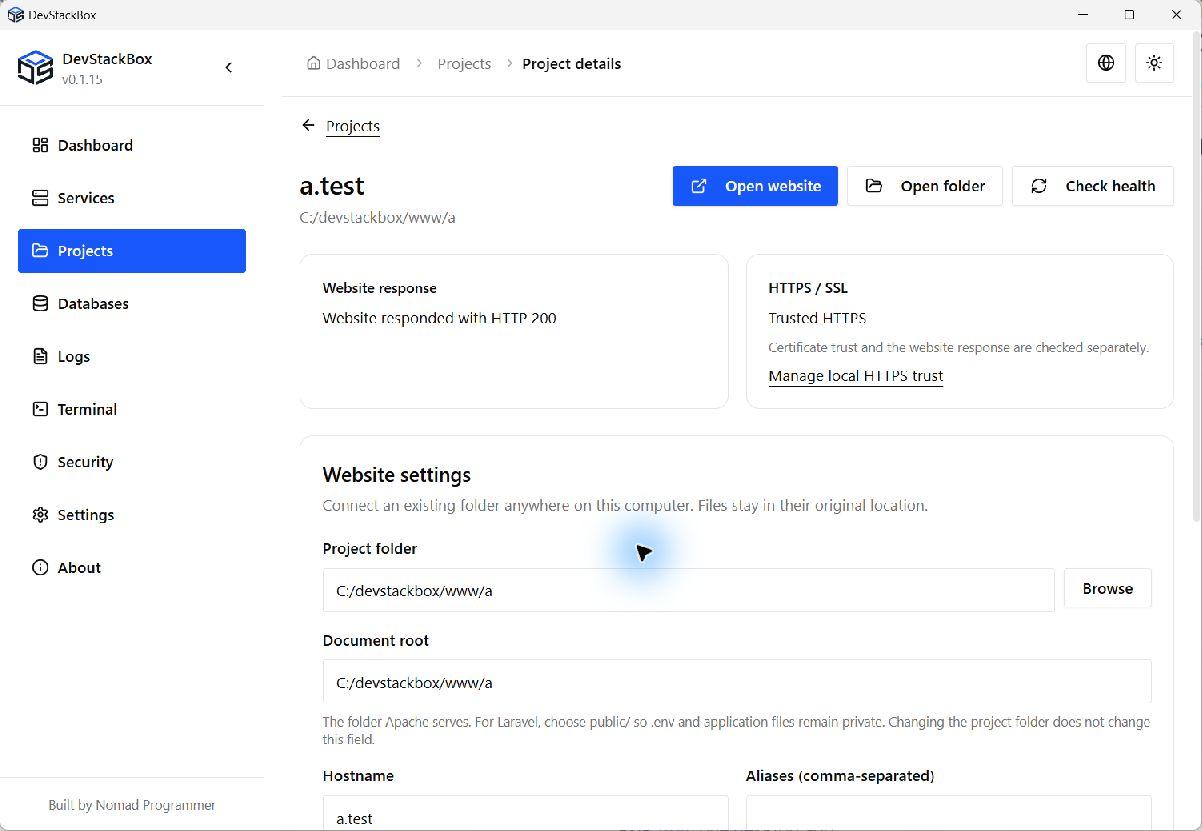Click the 'Trusted HTTPS' status text
1202x831 pixels.
(x=817, y=318)
